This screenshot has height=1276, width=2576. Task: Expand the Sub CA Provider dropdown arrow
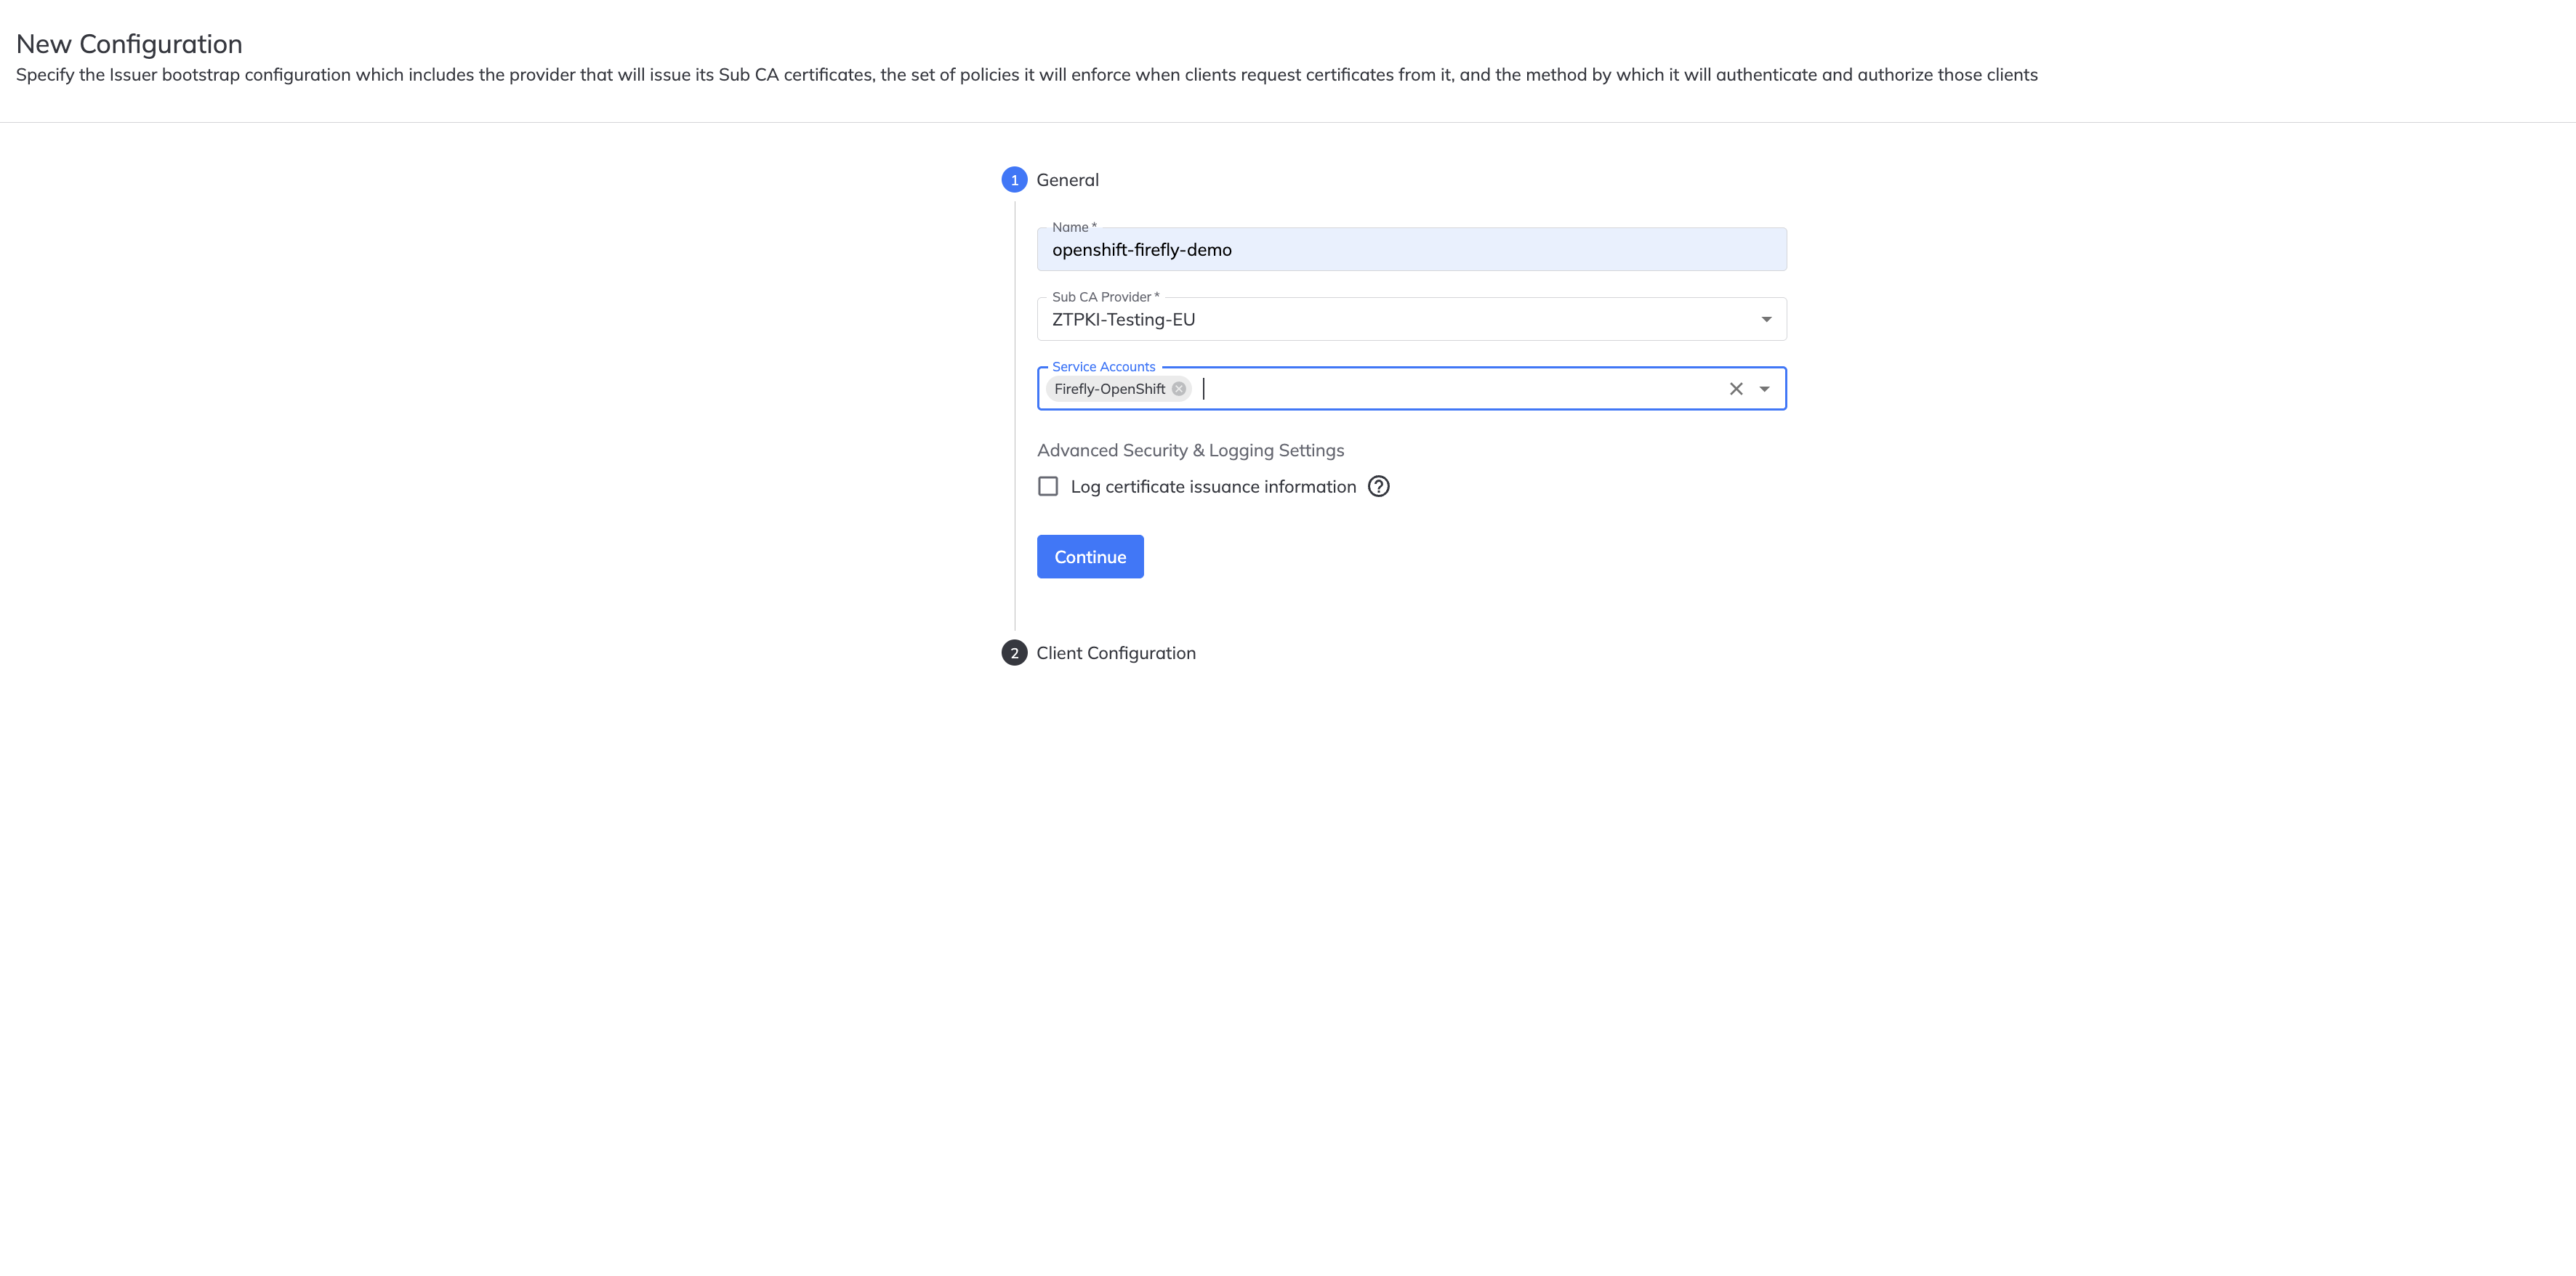pyautogui.click(x=1766, y=319)
